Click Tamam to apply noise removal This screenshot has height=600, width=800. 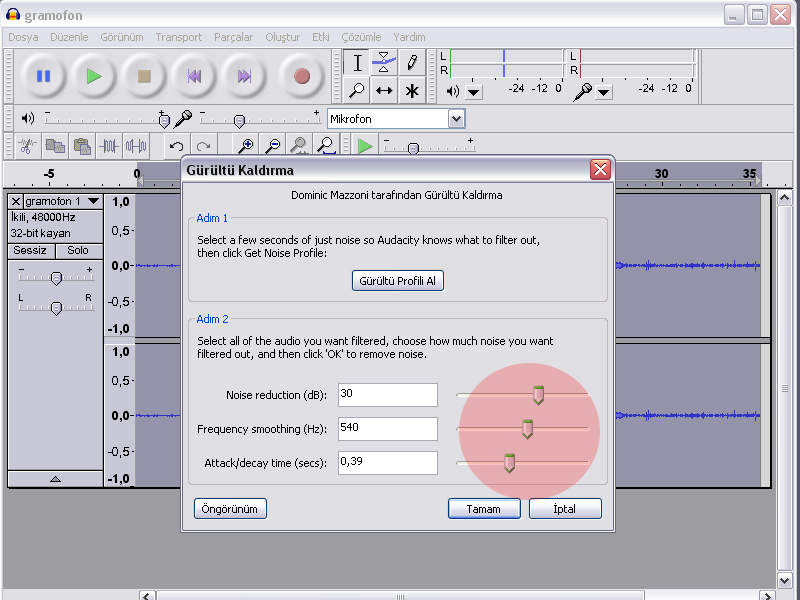tap(484, 509)
